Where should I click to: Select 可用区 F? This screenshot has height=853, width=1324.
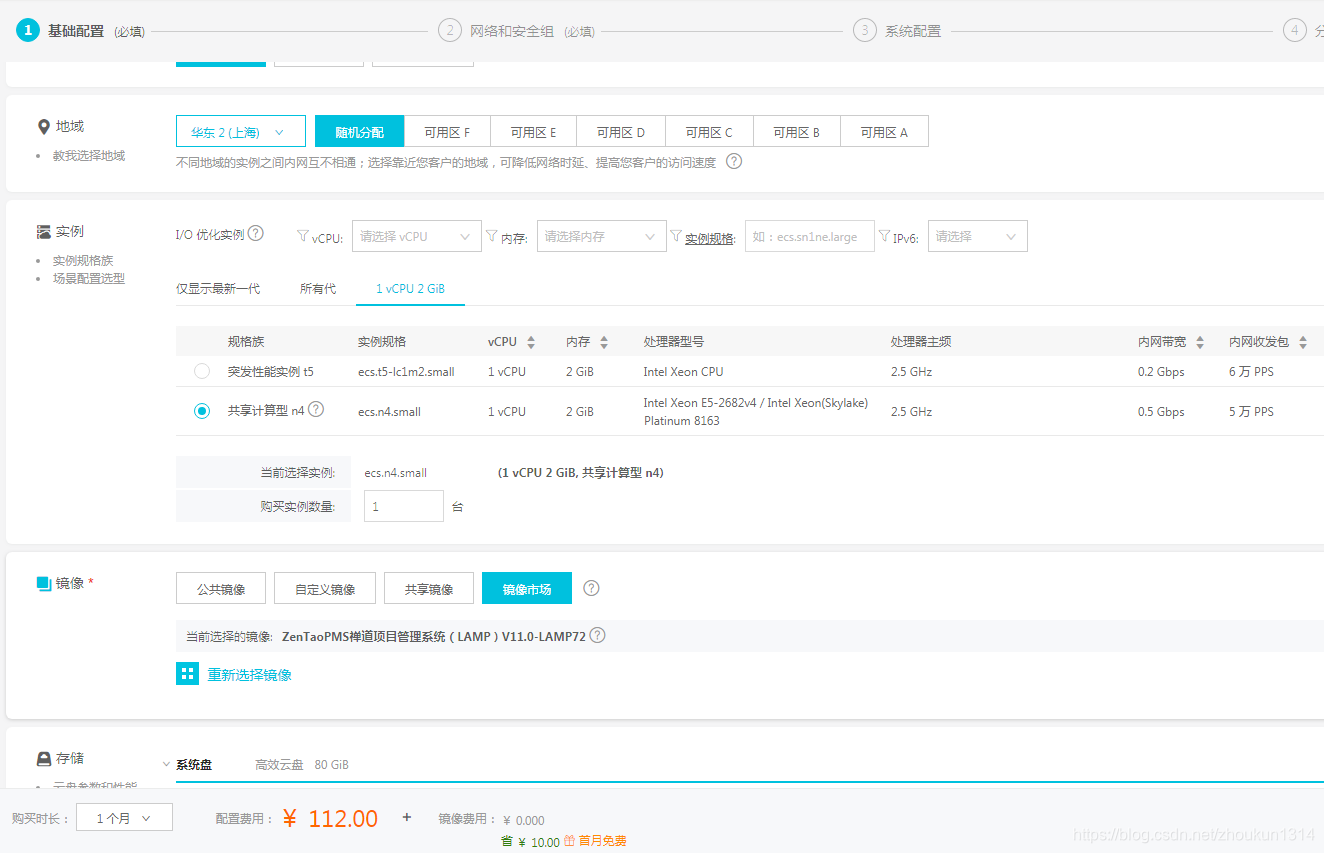pyautogui.click(x=447, y=132)
